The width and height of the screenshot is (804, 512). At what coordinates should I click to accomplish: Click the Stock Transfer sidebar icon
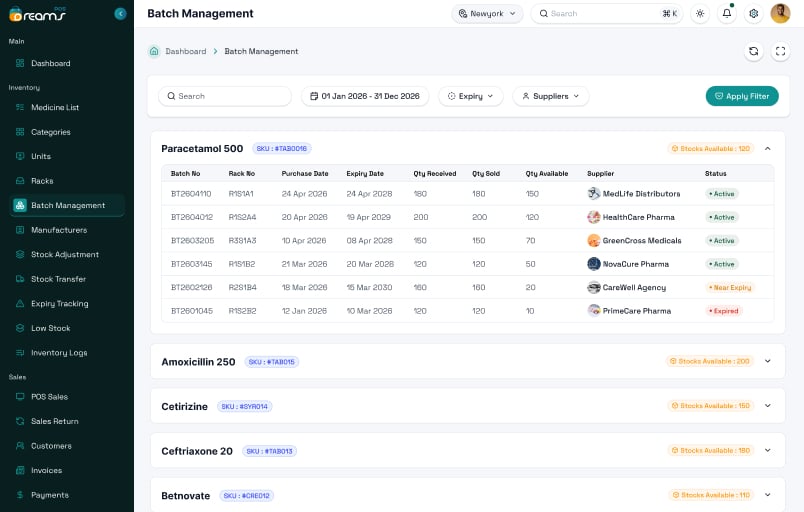(20, 279)
